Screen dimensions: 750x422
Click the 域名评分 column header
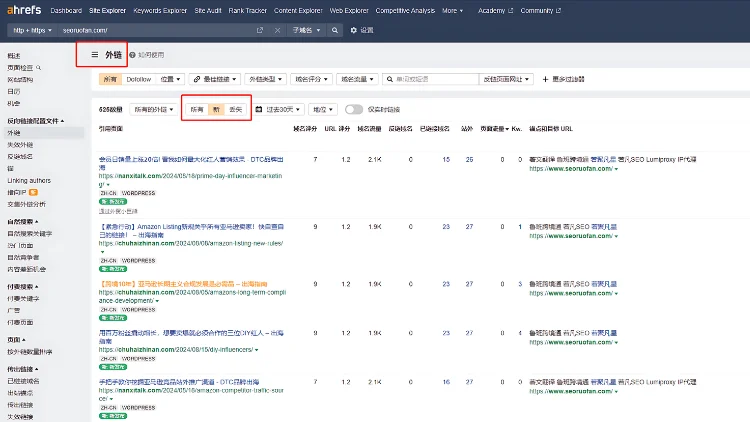pos(305,129)
